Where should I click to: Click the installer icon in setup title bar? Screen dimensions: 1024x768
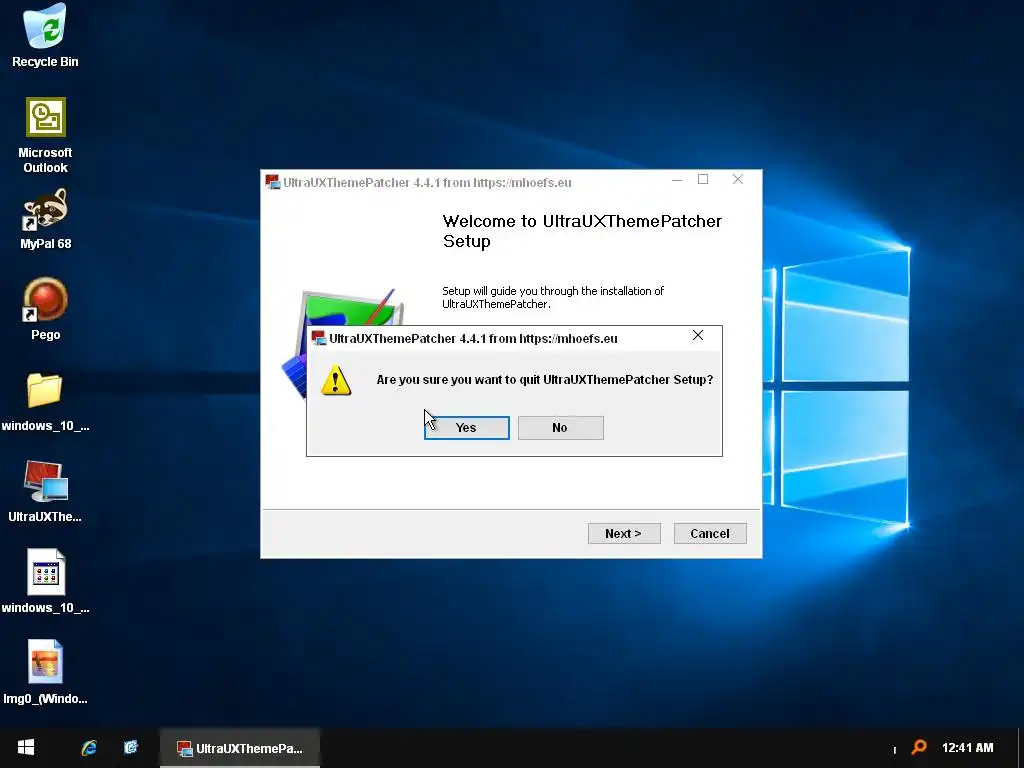(x=272, y=182)
